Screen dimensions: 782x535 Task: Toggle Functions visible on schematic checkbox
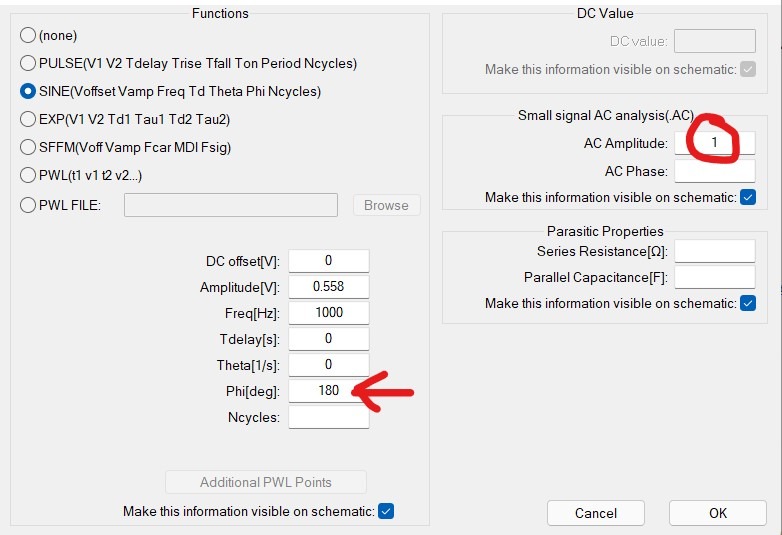386,511
